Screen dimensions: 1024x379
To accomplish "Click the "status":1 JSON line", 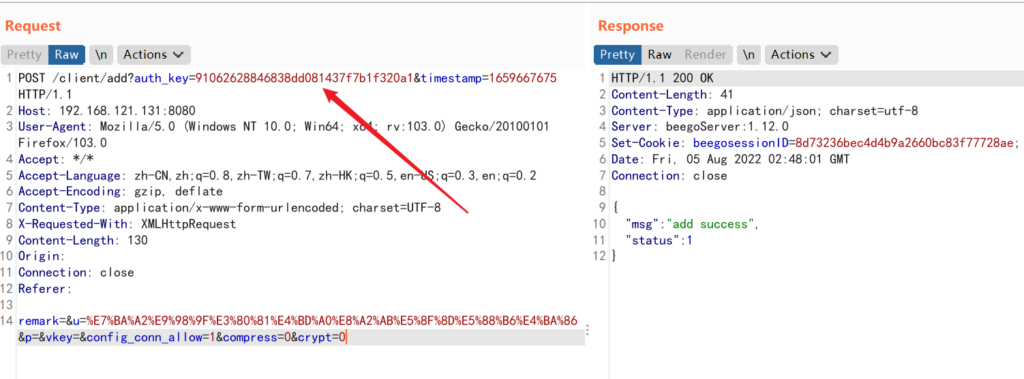I will (658, 240).
